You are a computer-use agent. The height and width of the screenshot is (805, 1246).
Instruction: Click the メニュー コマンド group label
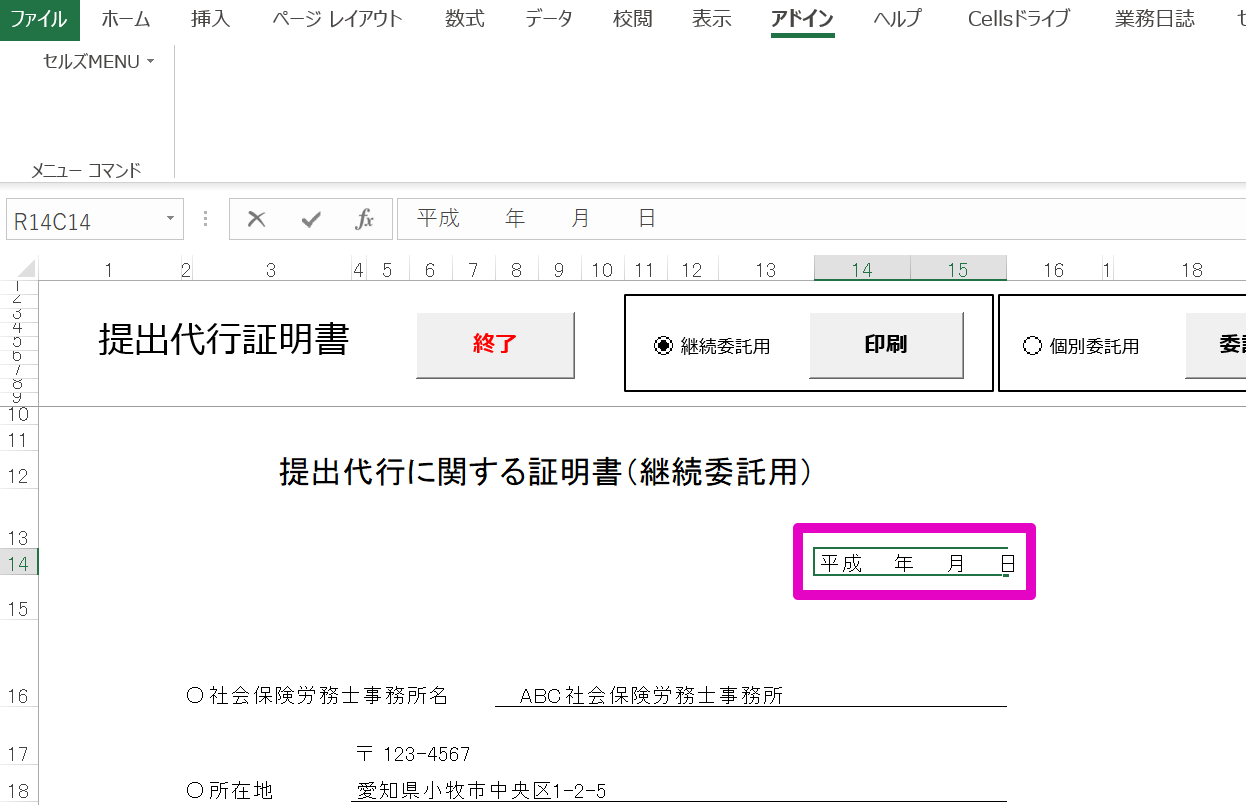click(86, 171)
